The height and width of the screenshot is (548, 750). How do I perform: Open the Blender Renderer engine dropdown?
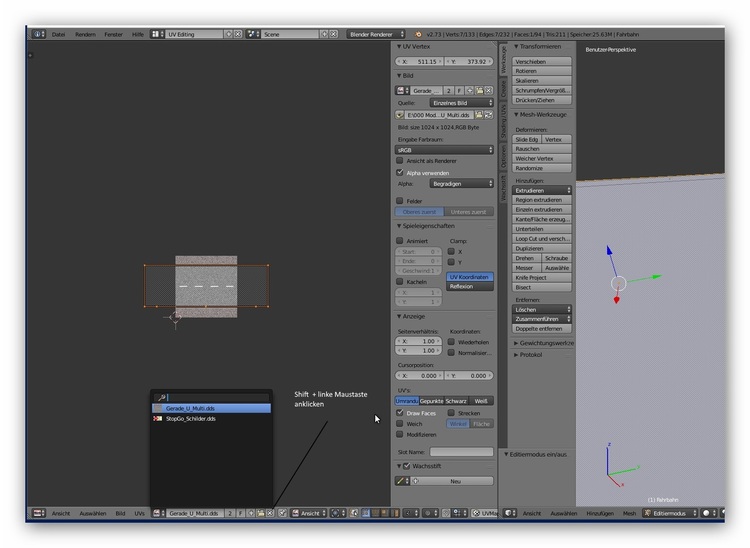[x=376, y=34]
